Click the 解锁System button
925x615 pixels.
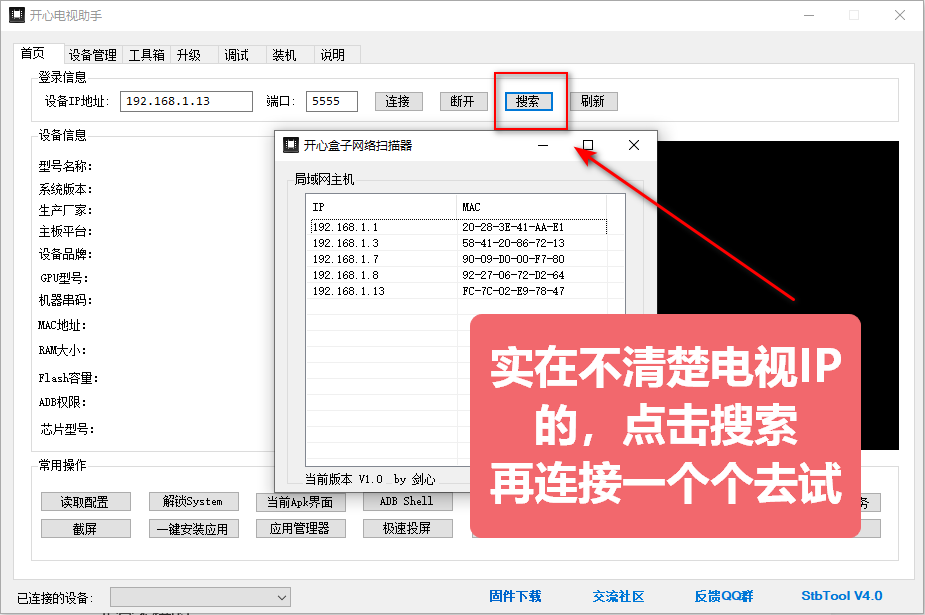point(193,501)
